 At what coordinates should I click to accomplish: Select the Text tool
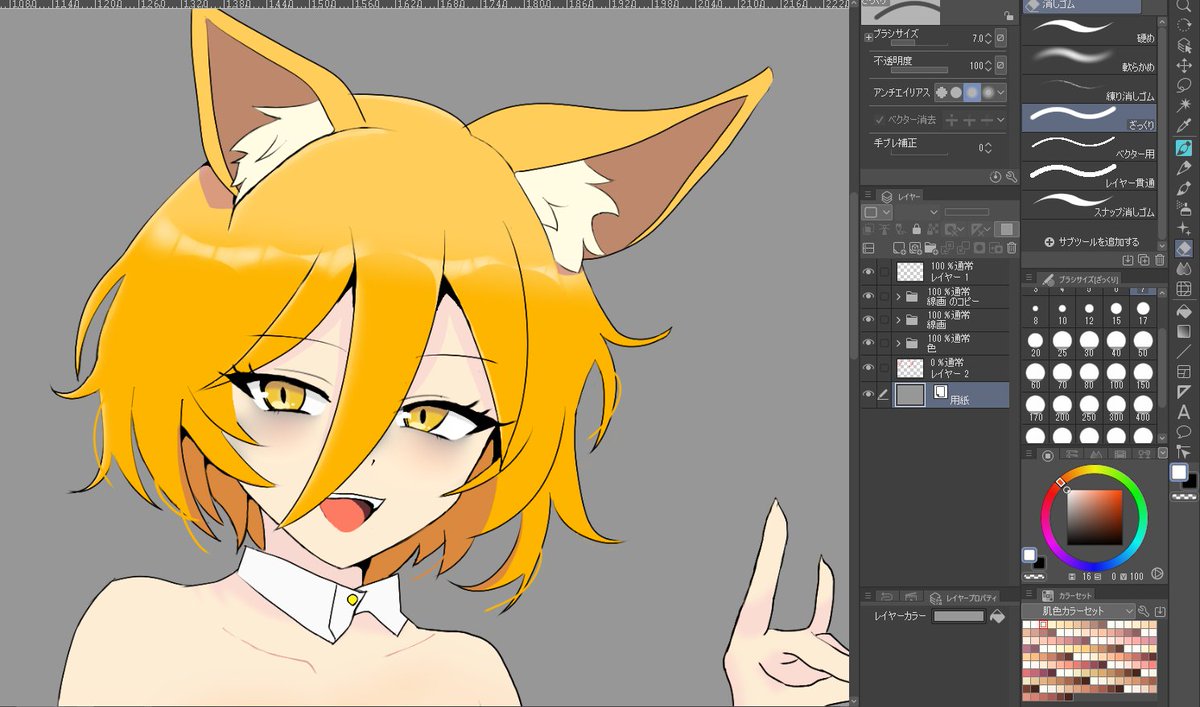(x=1183, y=412)
